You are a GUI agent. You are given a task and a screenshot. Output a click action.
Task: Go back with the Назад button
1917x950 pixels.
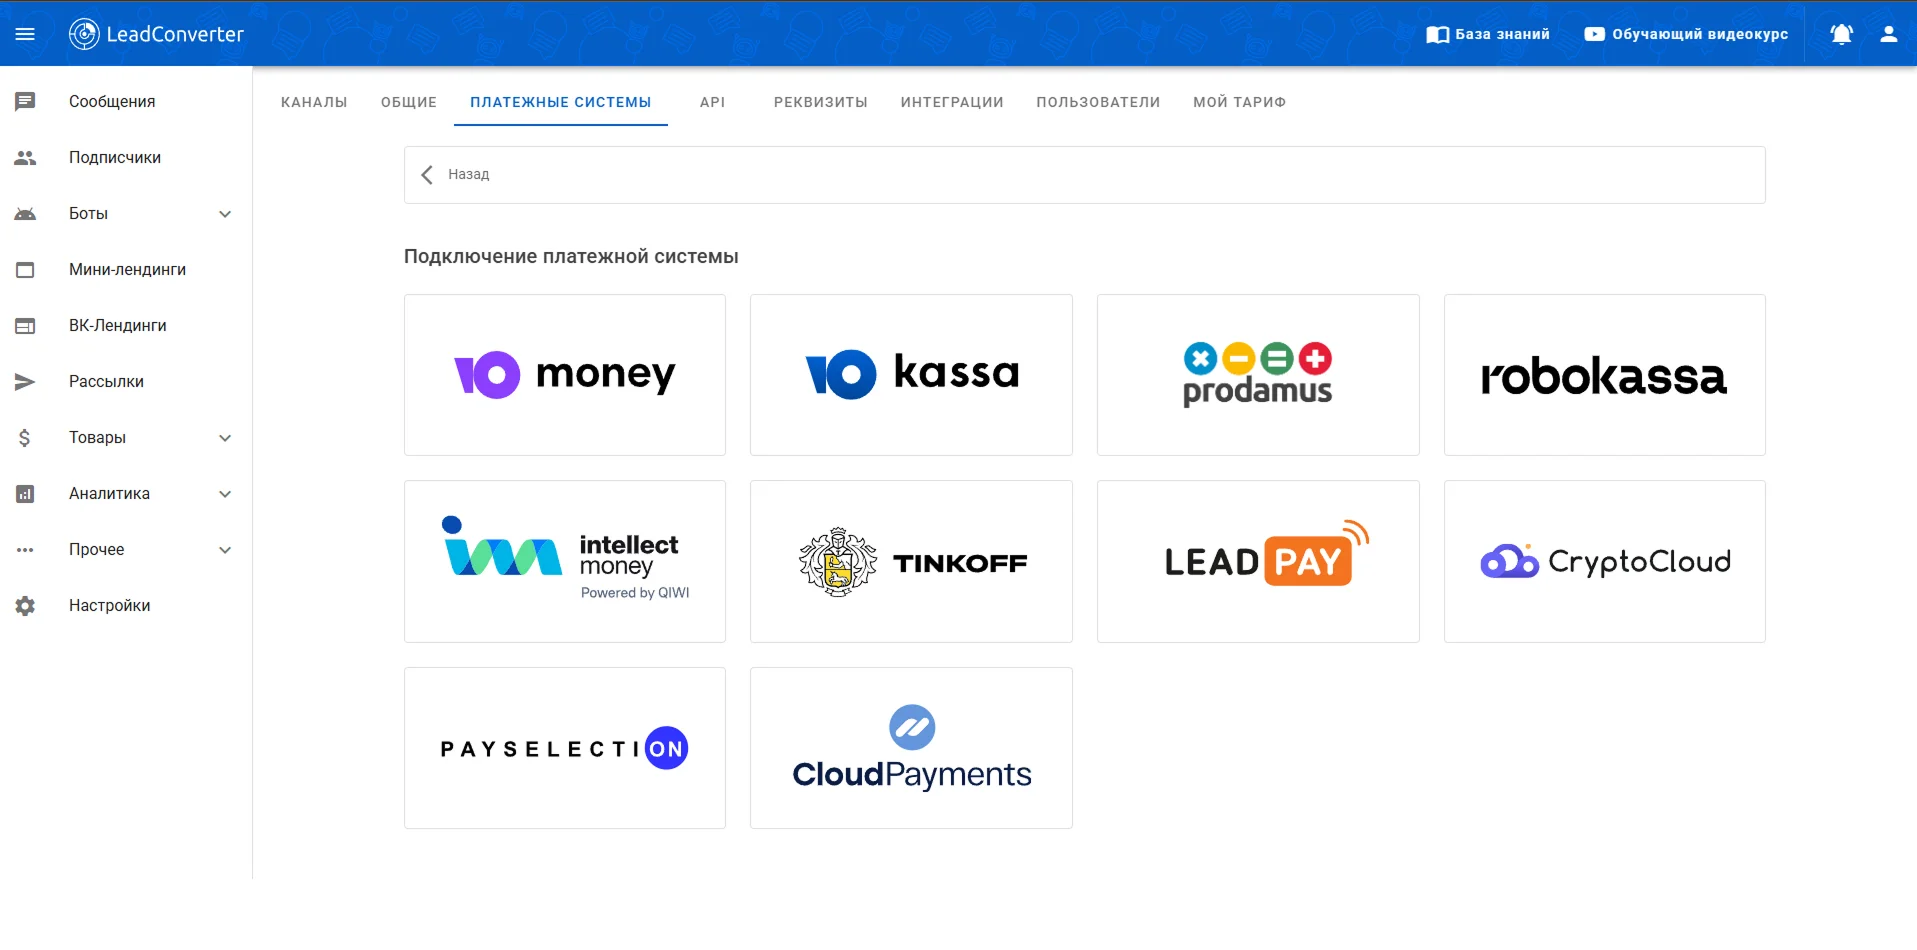coord(456,175)
